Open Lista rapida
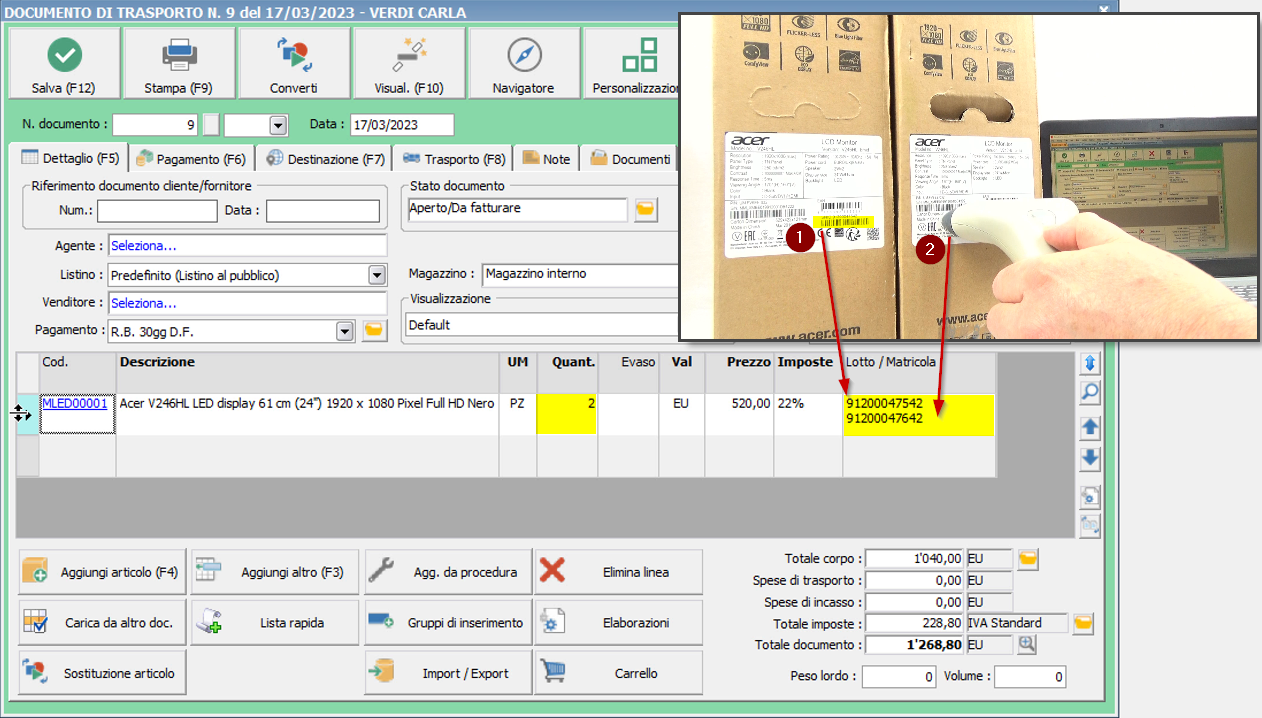The height and width of the screenshot is (718, 1262). click(x=274, y=622)
